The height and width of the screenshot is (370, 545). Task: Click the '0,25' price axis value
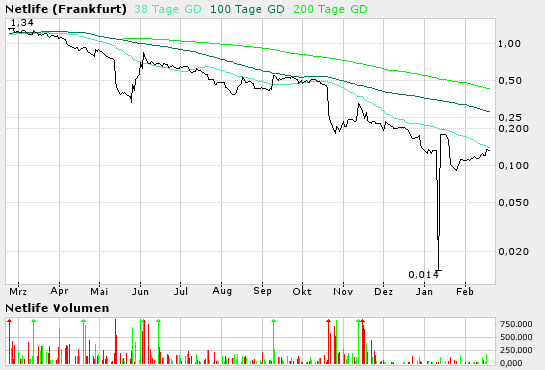[510, 117]
